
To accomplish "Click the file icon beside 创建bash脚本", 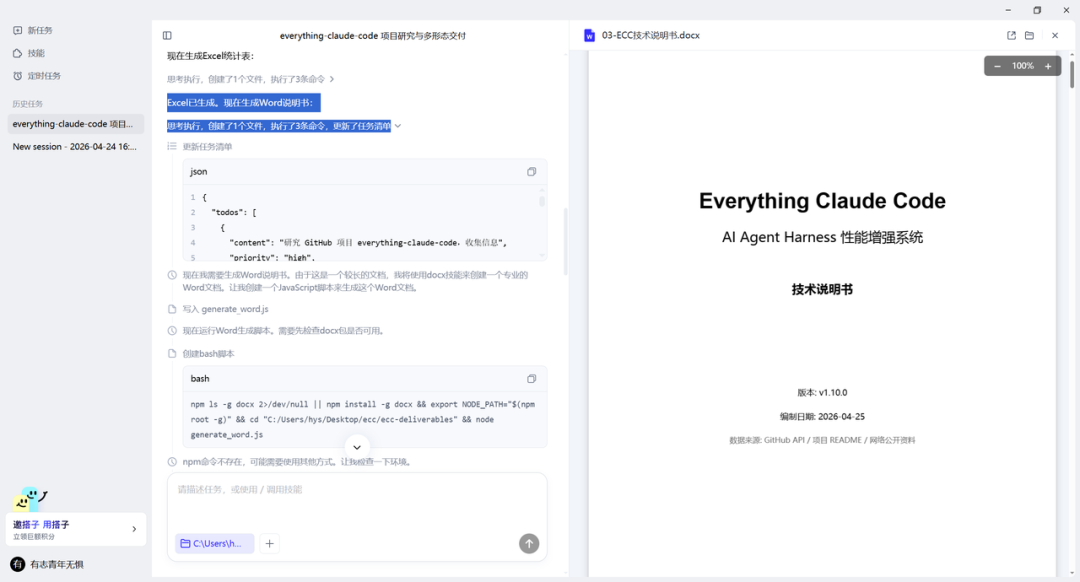I will coord(172,354).
